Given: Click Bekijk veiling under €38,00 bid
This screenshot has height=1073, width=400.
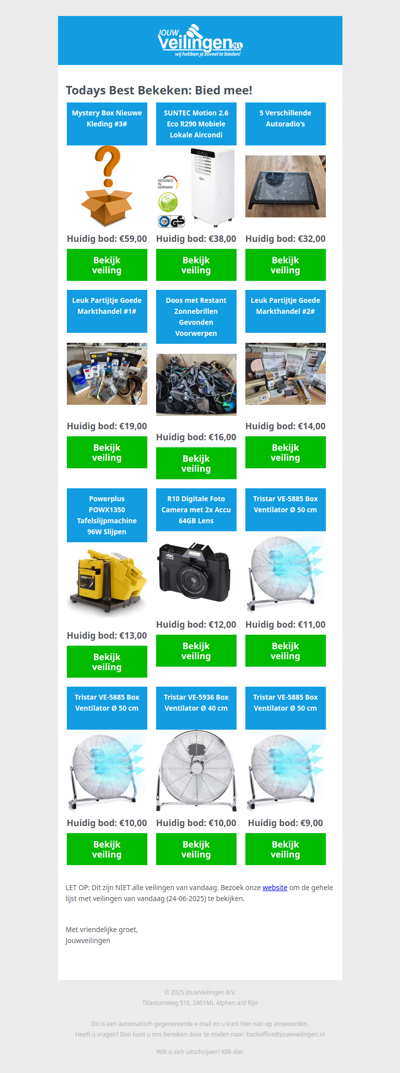Looking at the screenshot, I should click(196, 265).
